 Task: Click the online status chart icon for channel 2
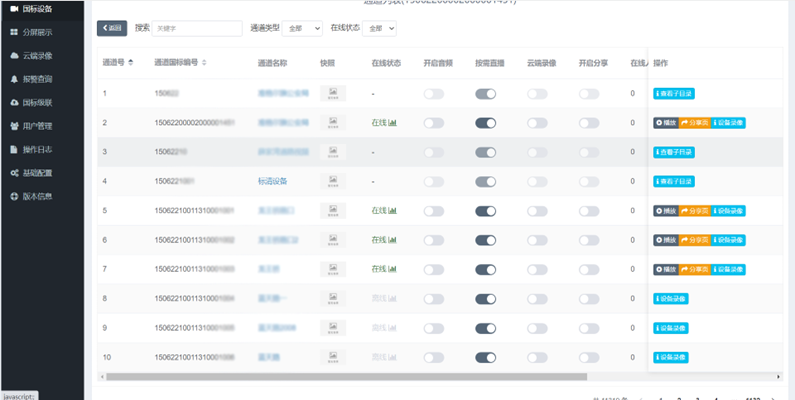tap(393, 123)
